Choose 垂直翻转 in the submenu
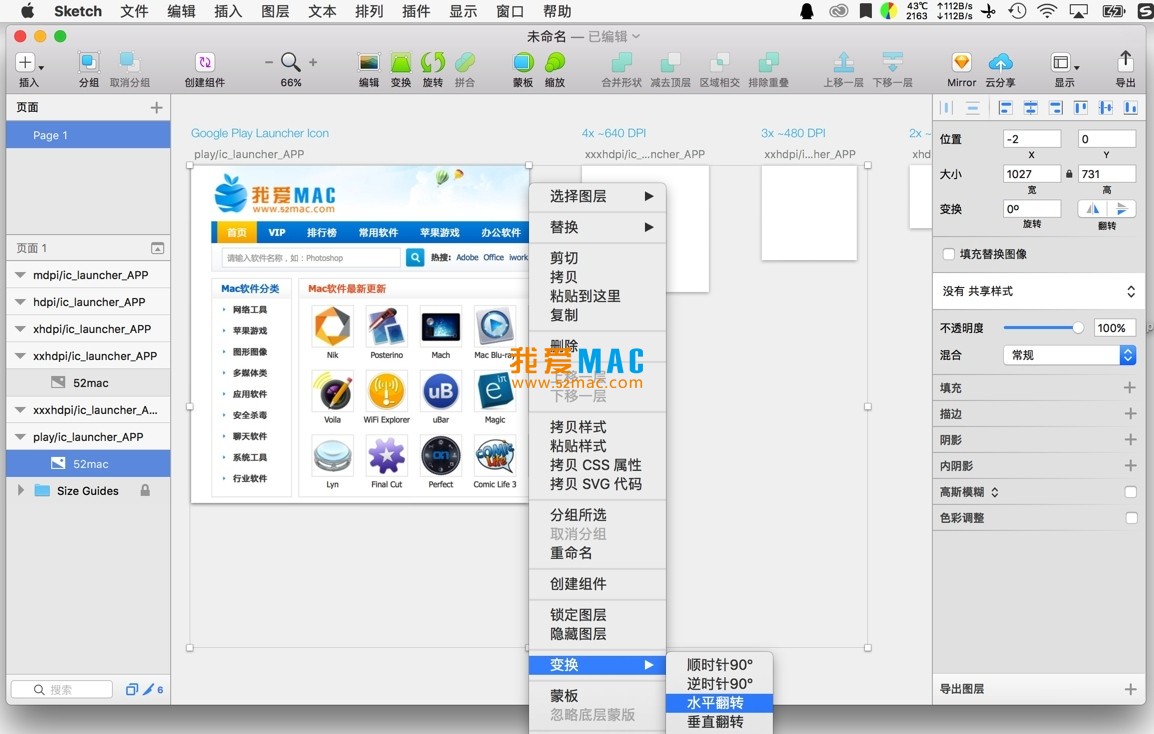Screen dimensions: 1154x734 click(719, 722)
